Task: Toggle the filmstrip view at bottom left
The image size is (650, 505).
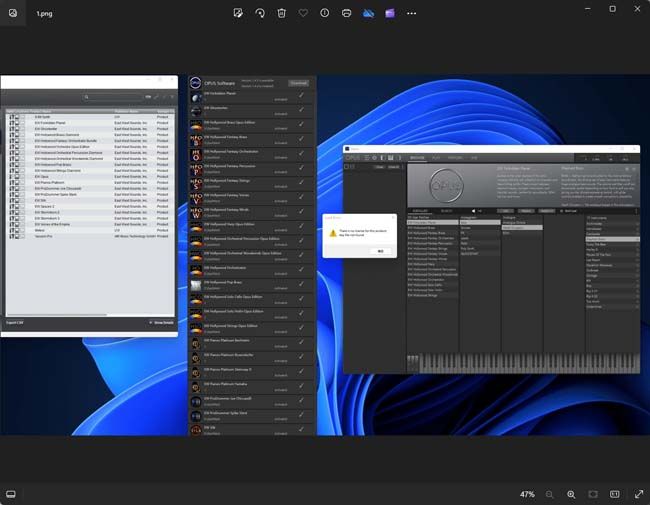Action: [11, 494]
